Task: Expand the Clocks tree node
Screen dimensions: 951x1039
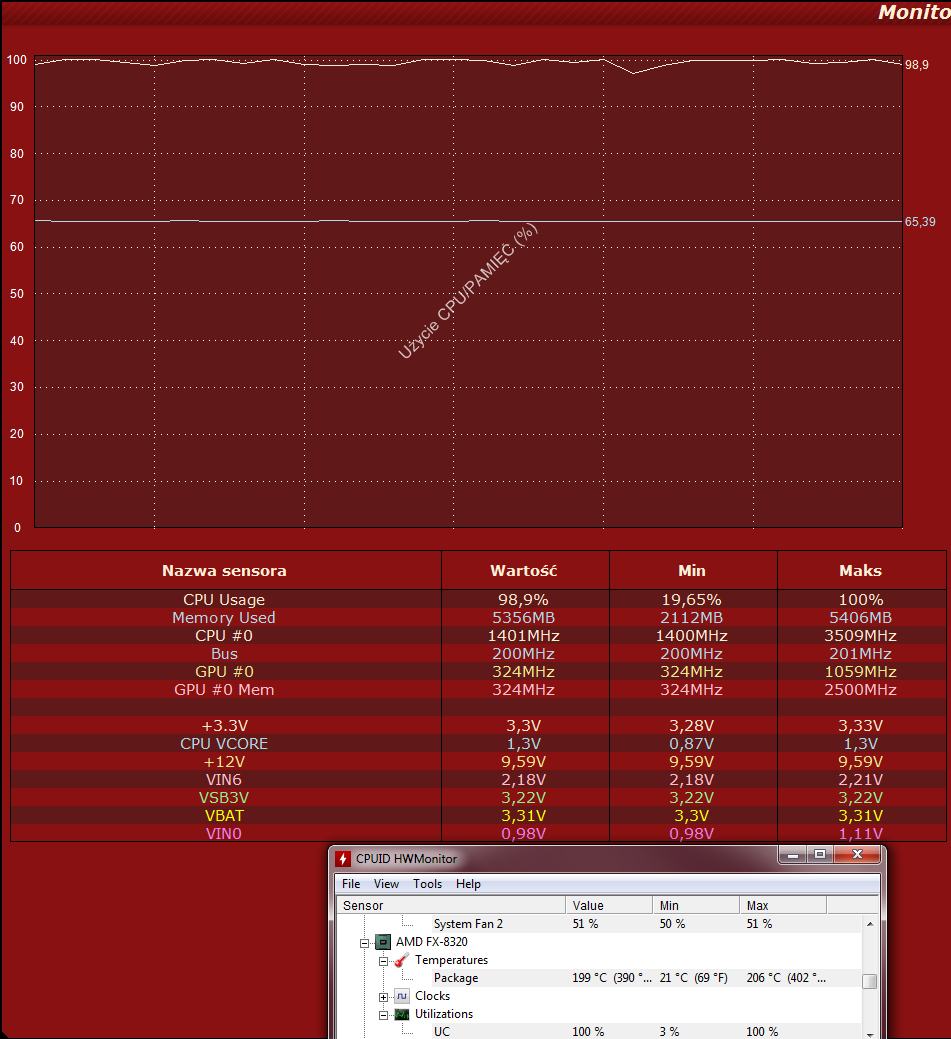Action: click(383, 997)
